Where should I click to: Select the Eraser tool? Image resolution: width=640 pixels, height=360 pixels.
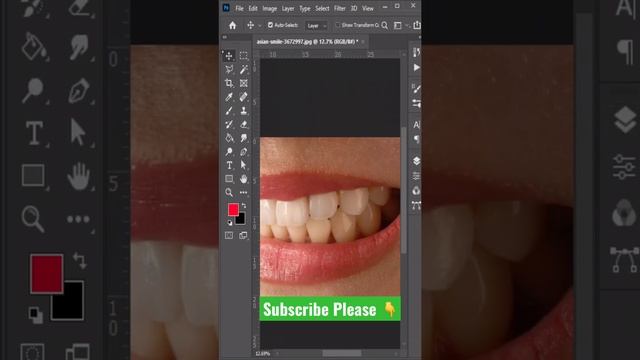pos(244,124)
